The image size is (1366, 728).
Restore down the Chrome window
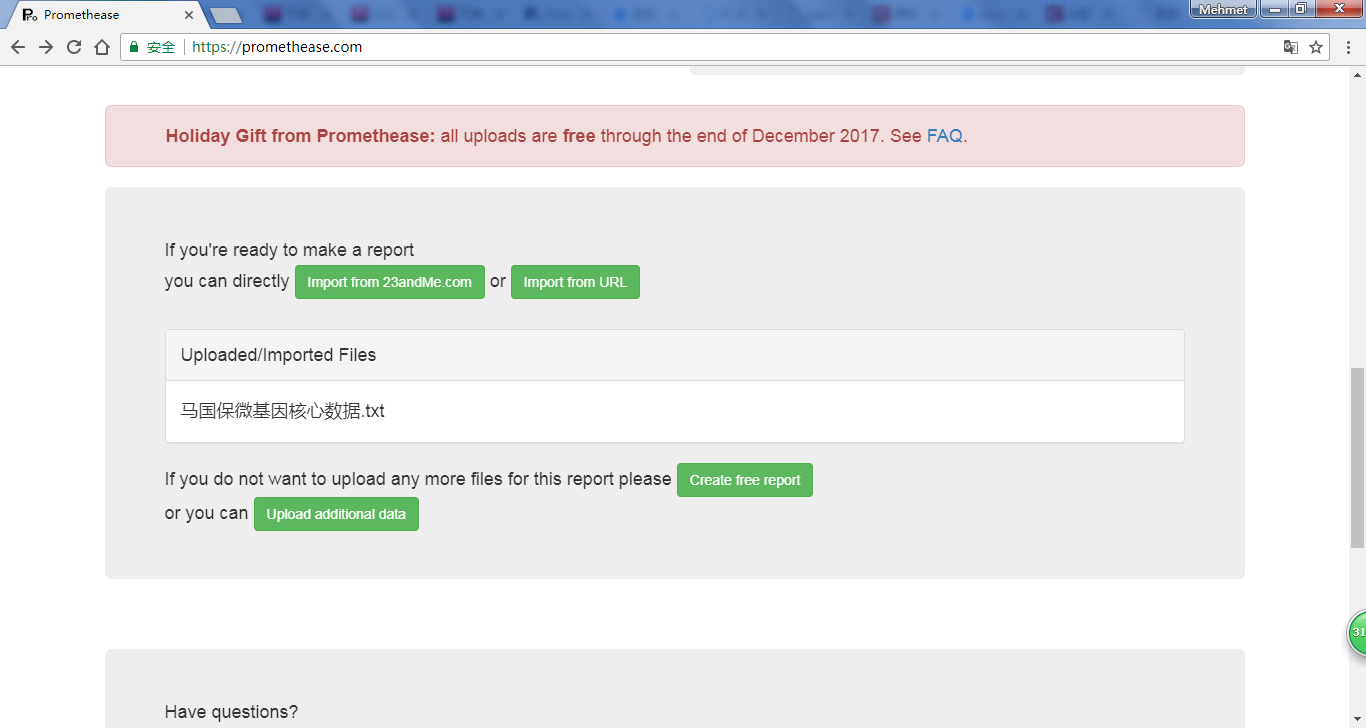coord(1301,9)
